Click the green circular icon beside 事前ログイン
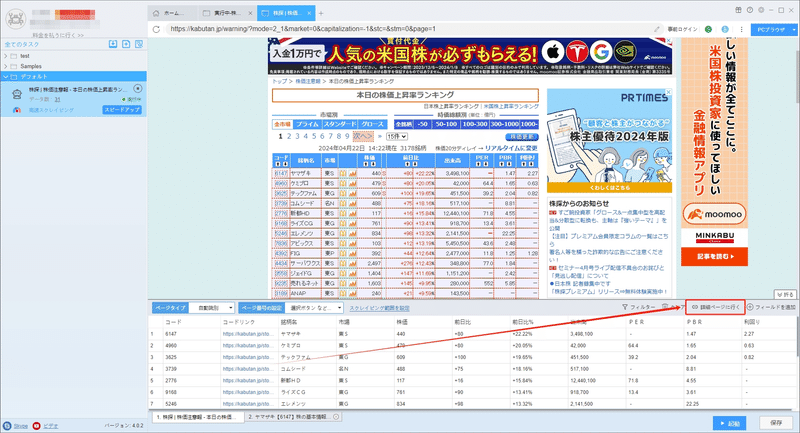The height and width of the screenshot is (433, 800). pyautogui.click(x=708, y=29)
